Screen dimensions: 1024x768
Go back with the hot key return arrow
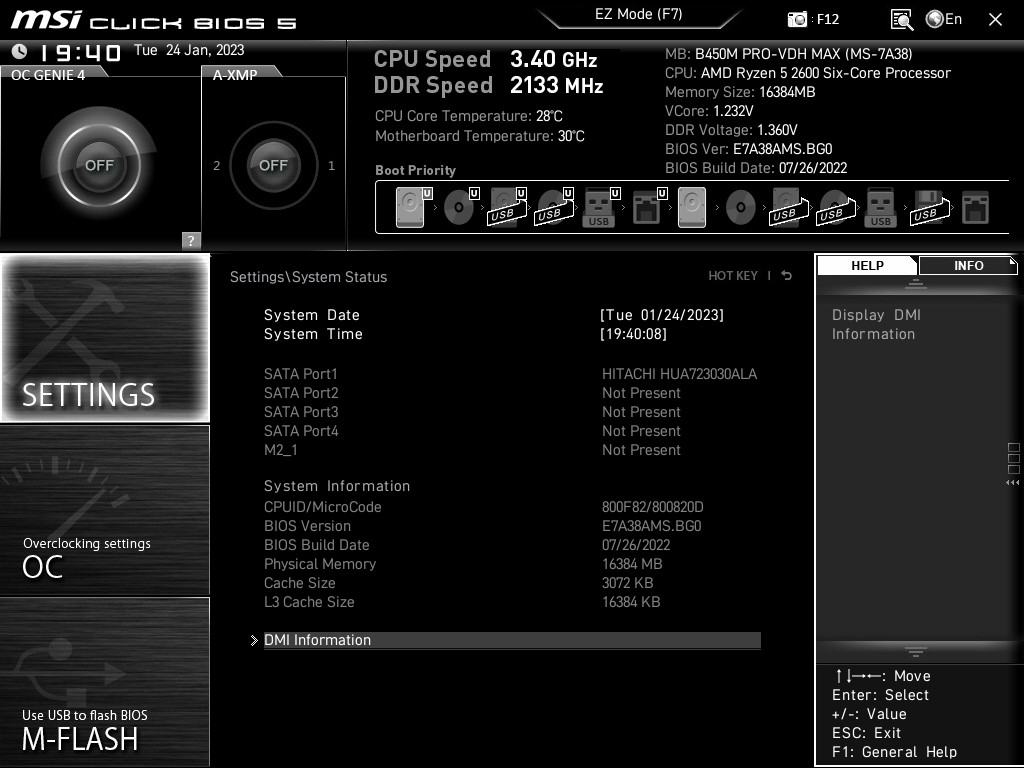coord(787,276)
